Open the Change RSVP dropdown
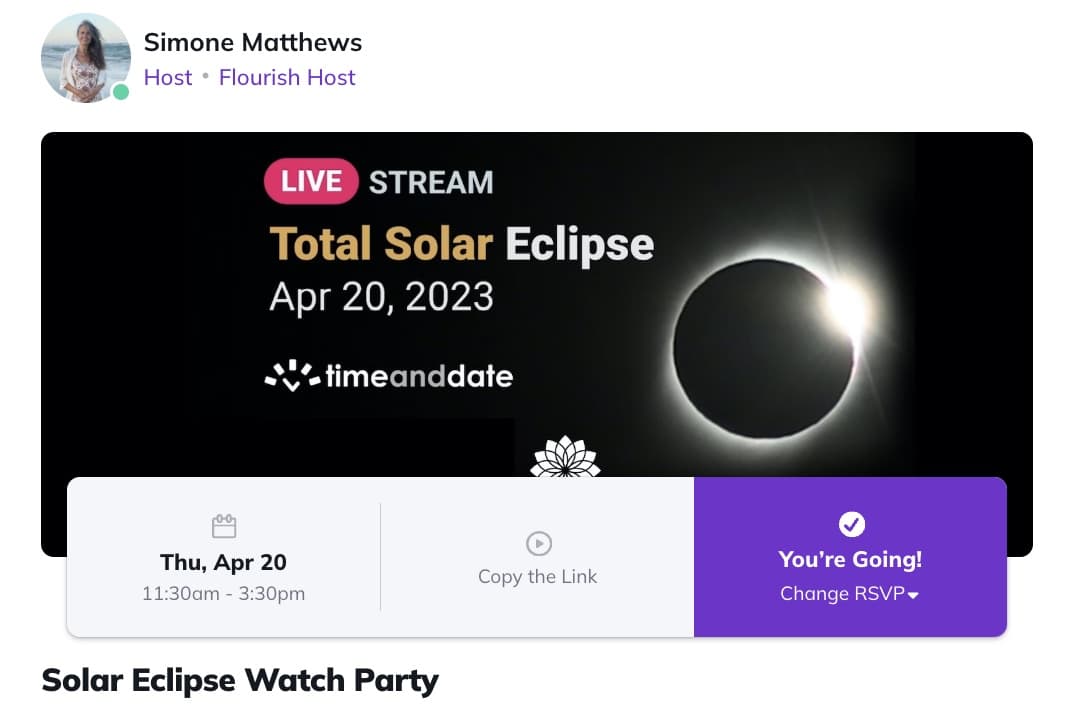 [x=842, y=594]
